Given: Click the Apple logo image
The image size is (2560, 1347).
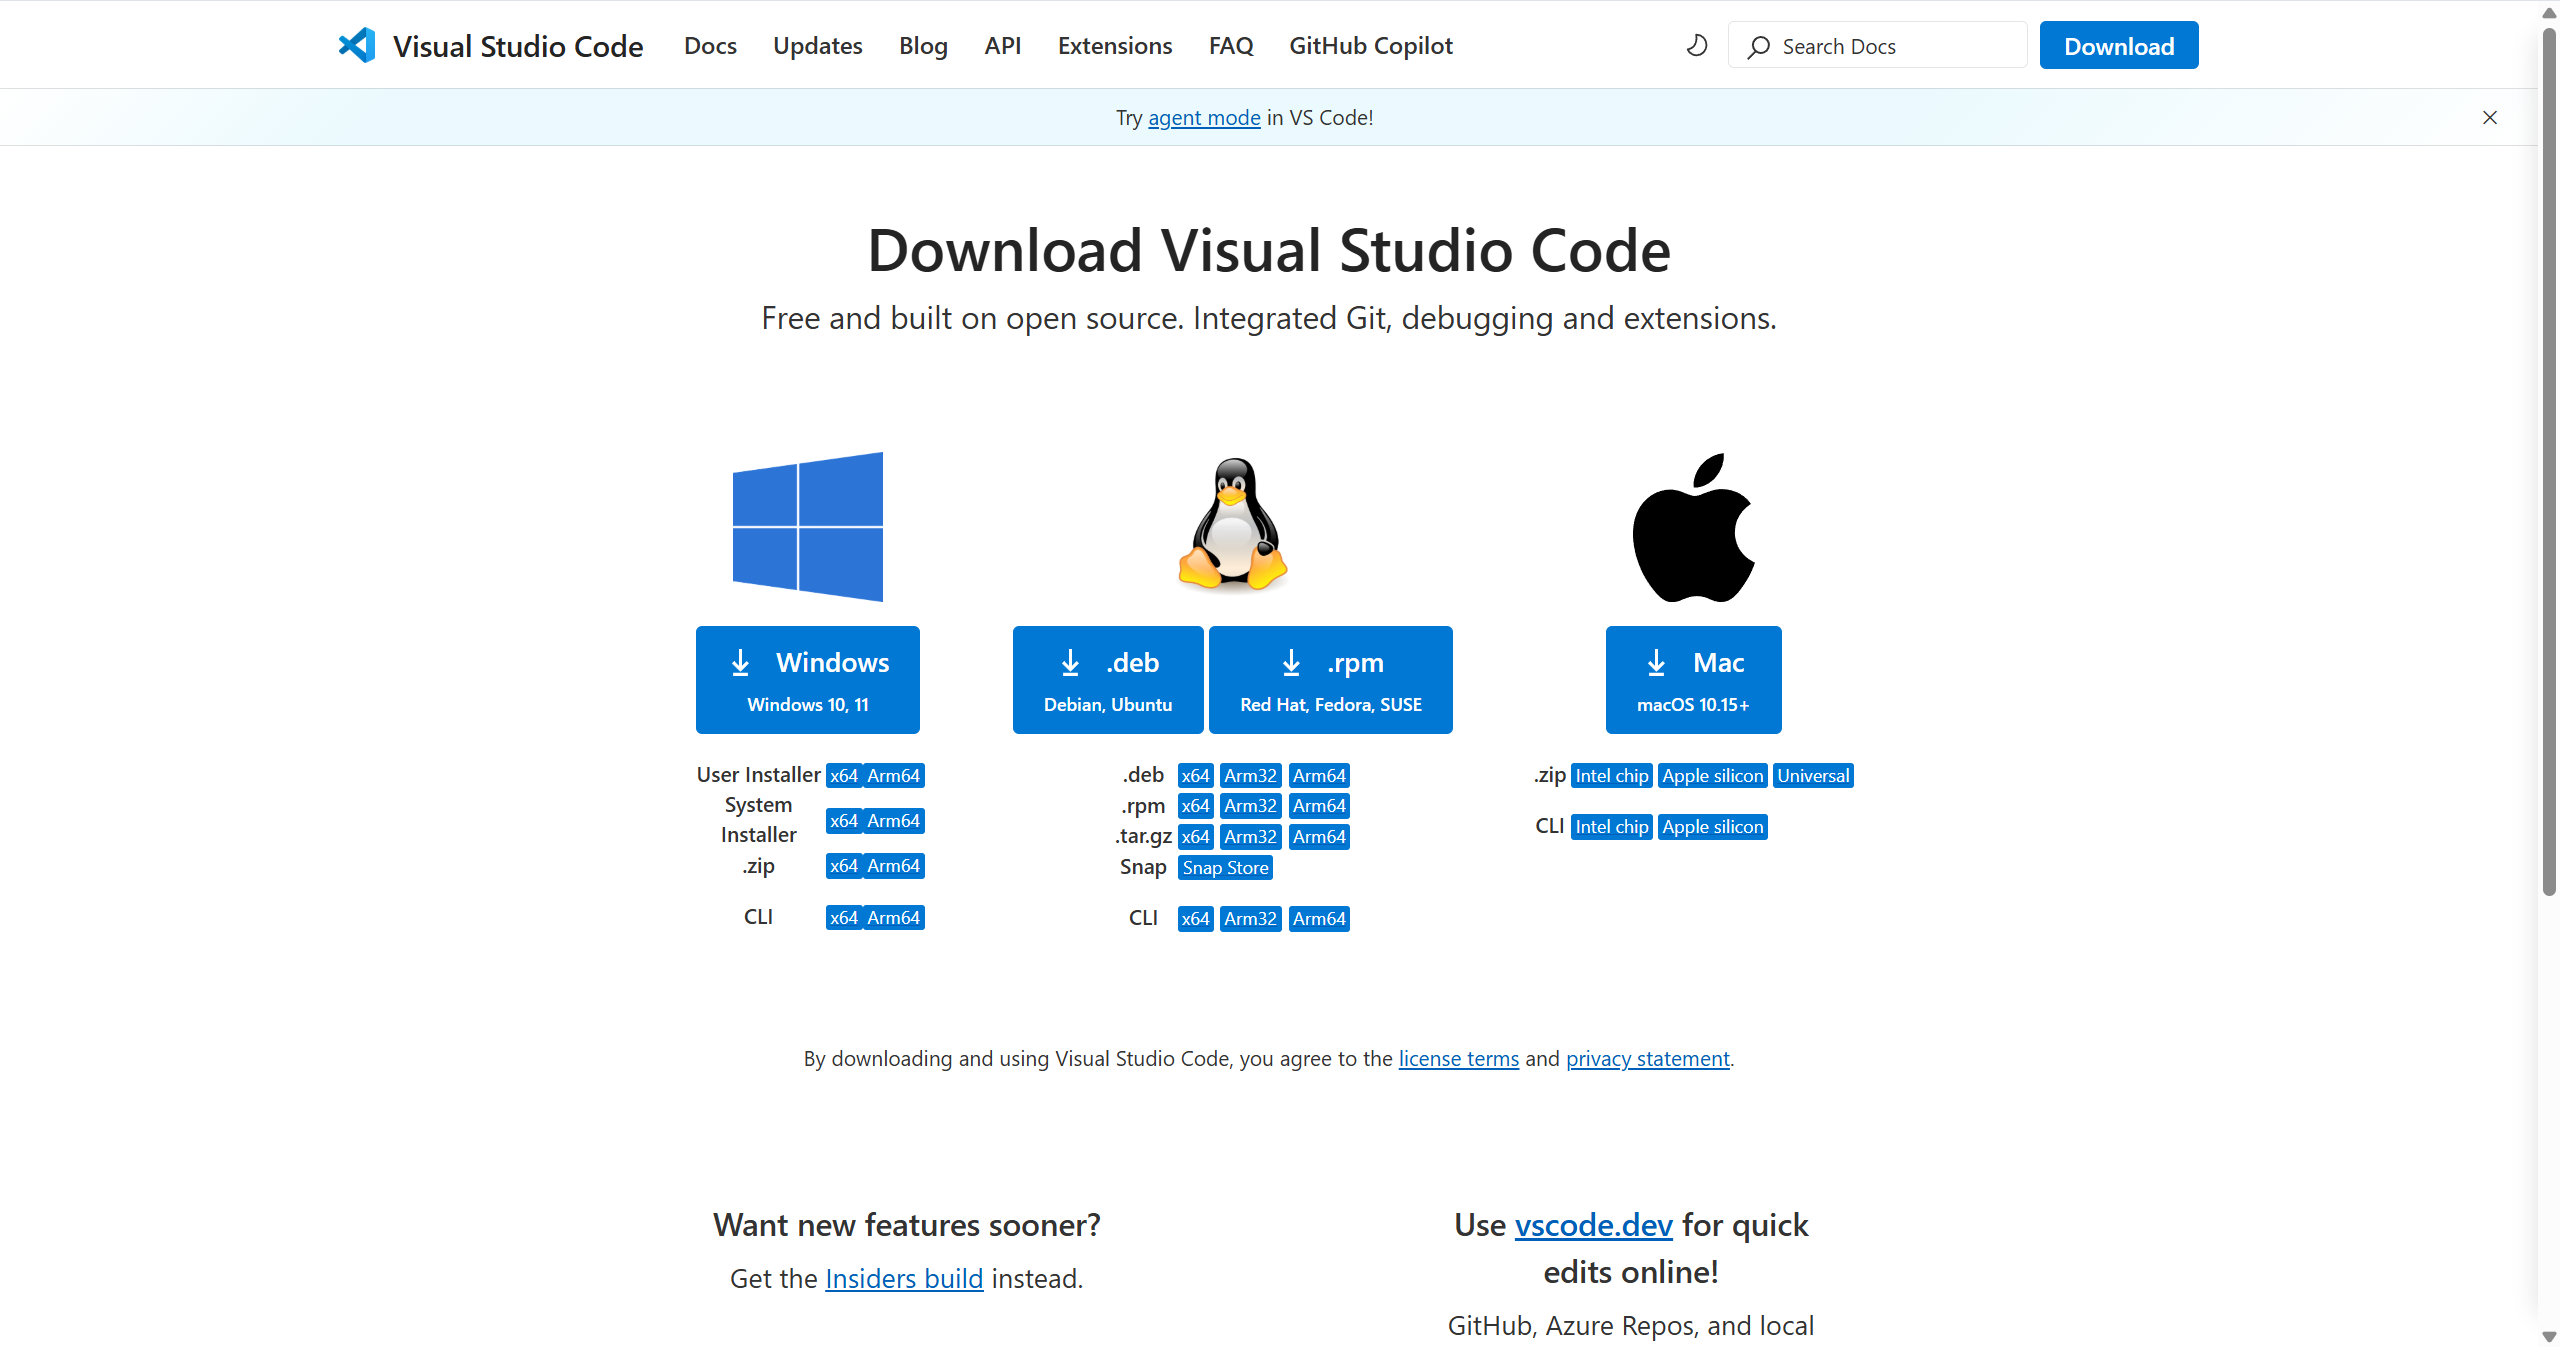Looking at the screenshot, I should tap(1694, 527).
